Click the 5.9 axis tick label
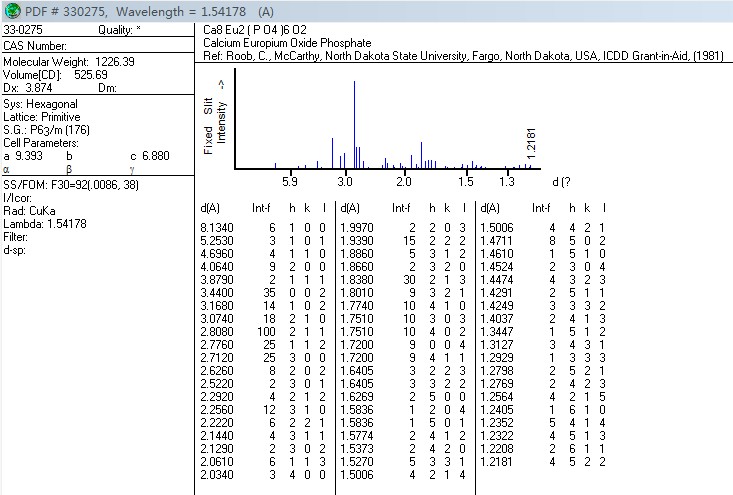 click(x=290, y=181)
